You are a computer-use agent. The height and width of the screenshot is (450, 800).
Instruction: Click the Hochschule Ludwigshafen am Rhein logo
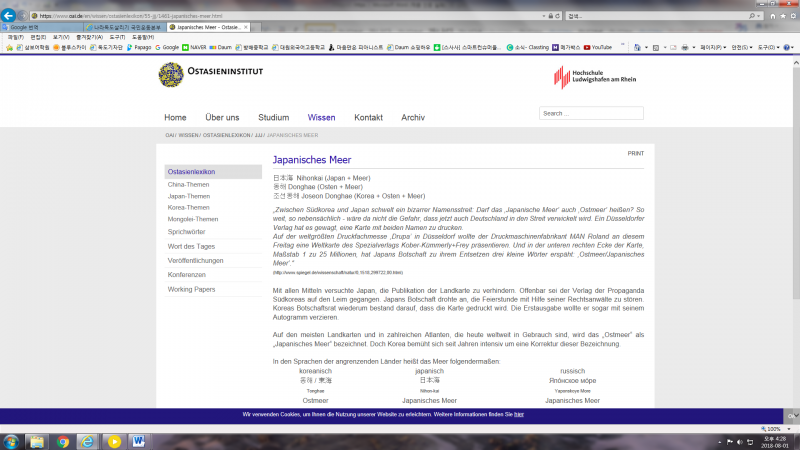[594, 78]
